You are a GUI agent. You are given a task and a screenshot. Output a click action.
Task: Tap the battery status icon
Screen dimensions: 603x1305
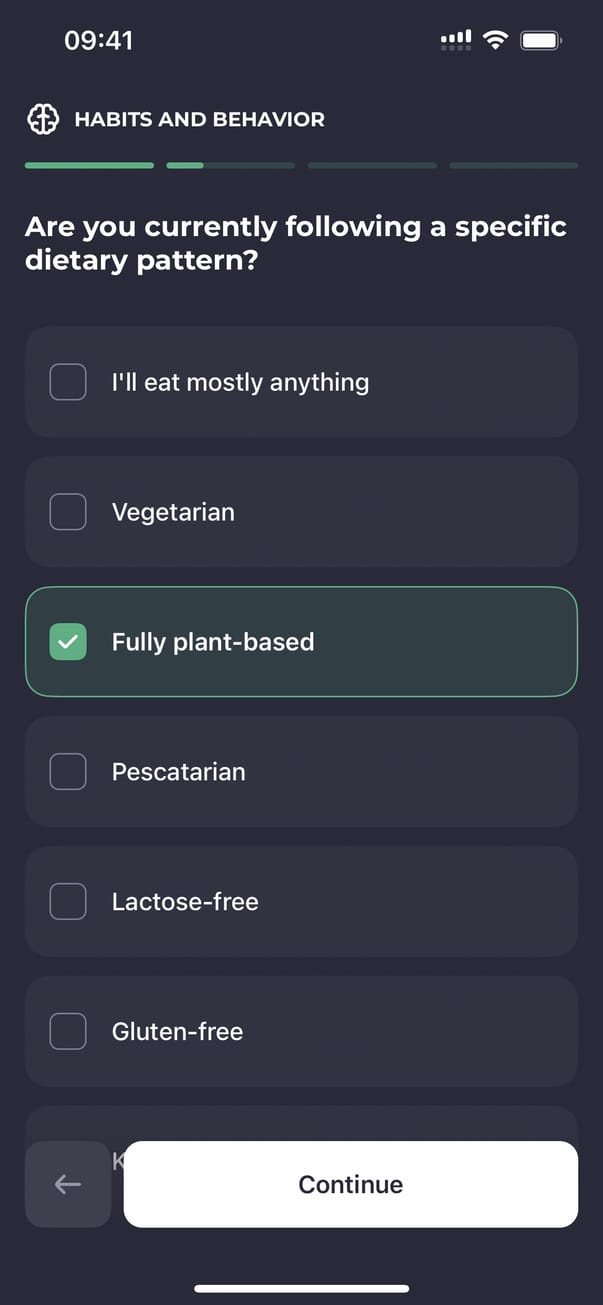tap(542, 40)
